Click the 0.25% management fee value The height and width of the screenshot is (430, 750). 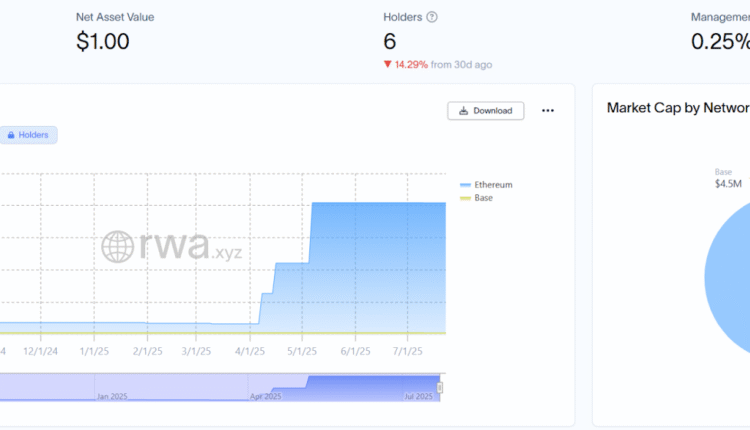pyautogui.click(x=720, y=42)
